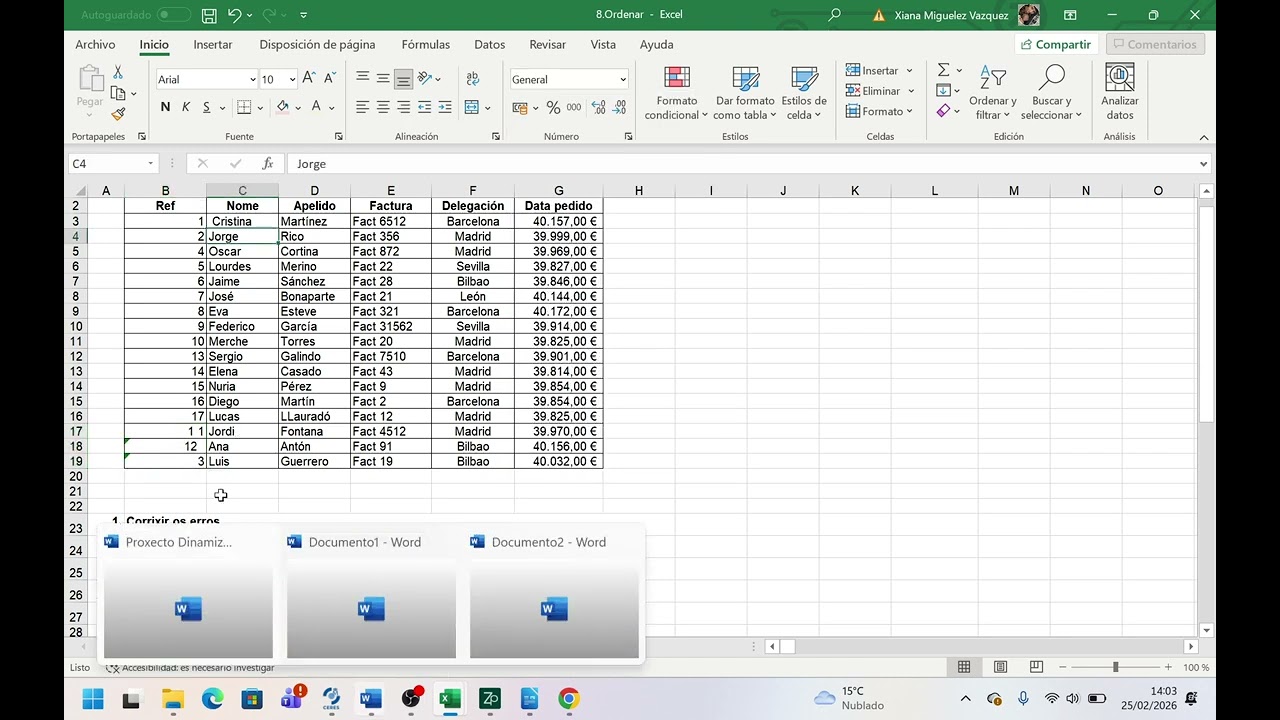Screen dimensions: 1280x720
Task: Toggle italic (K) formatting
Action: click(186, 107)
